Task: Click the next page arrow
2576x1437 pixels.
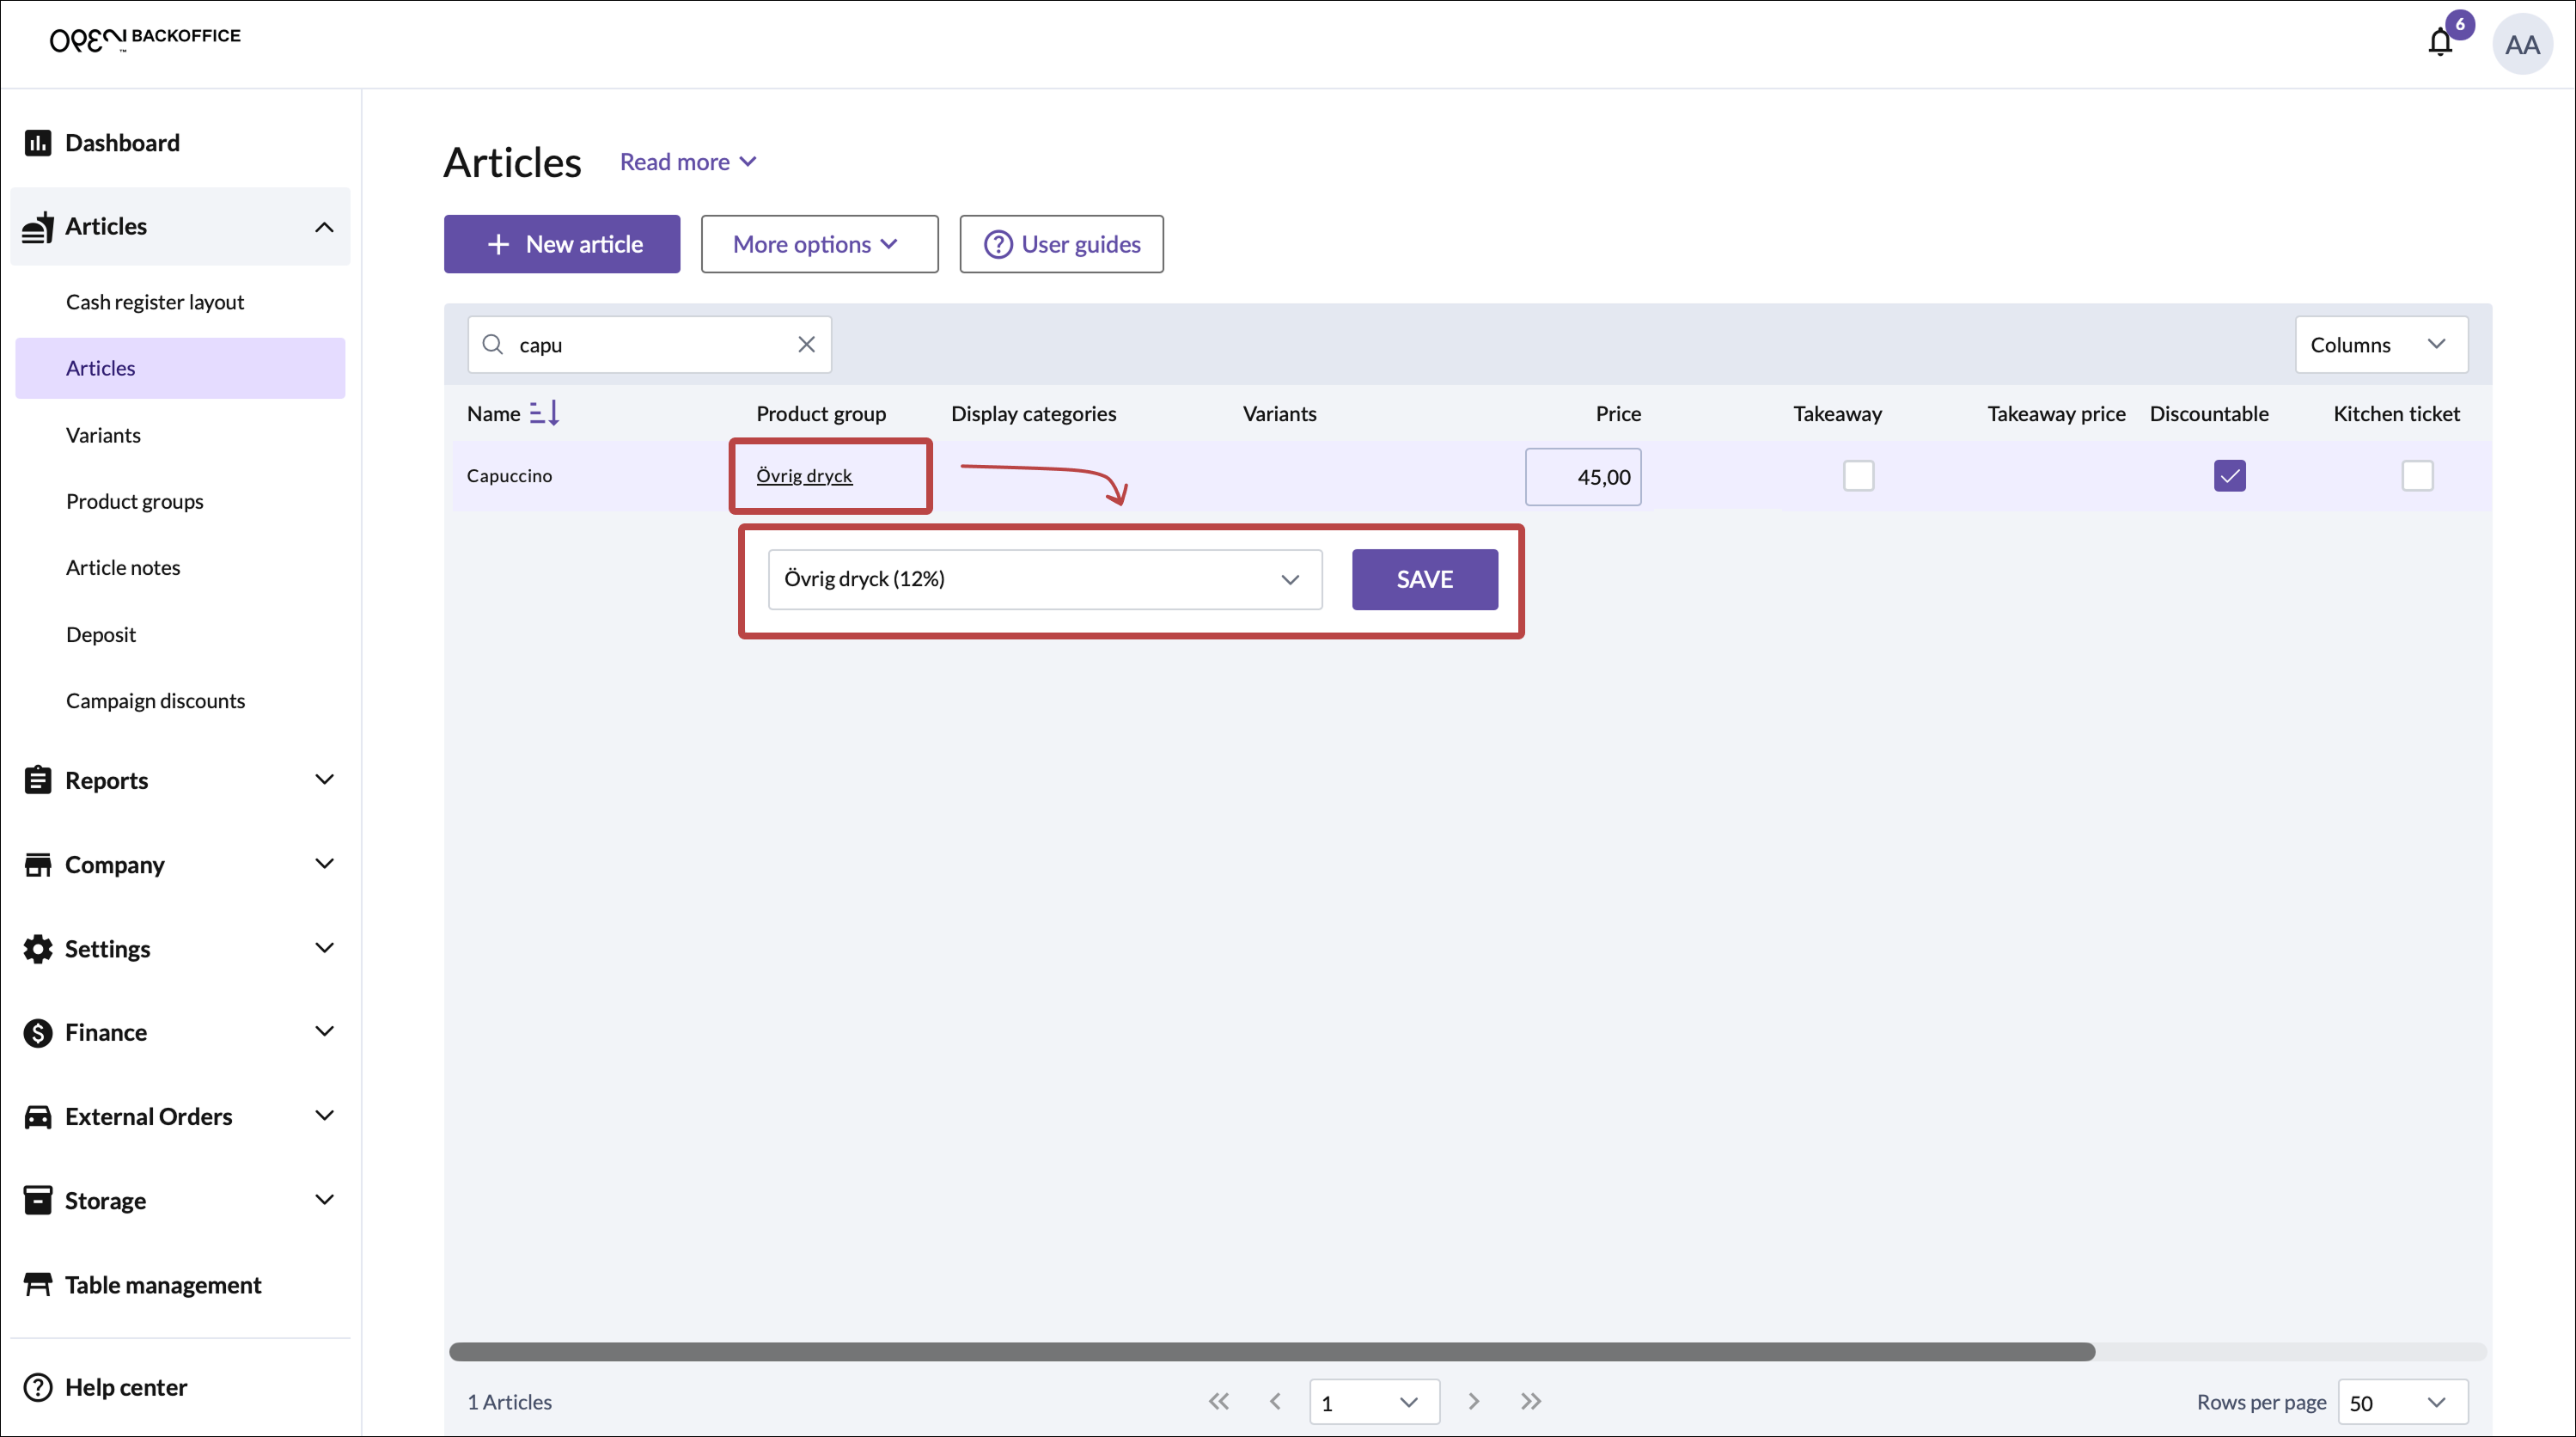Action: pyautogui.click(x=1473, y=1401)
